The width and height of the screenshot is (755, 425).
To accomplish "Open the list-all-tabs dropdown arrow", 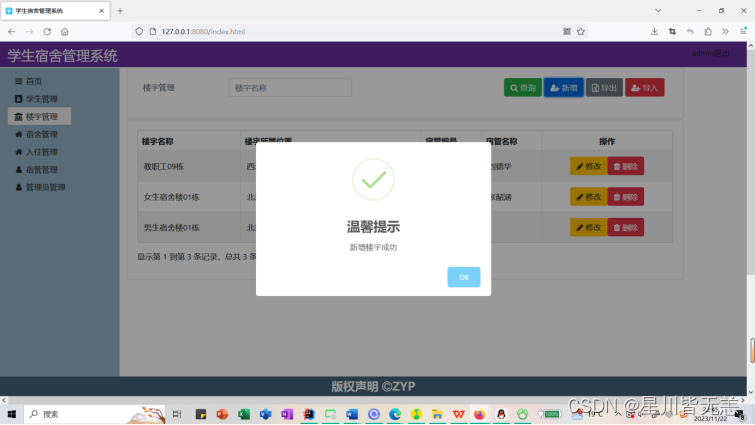I will pos(658,11).
